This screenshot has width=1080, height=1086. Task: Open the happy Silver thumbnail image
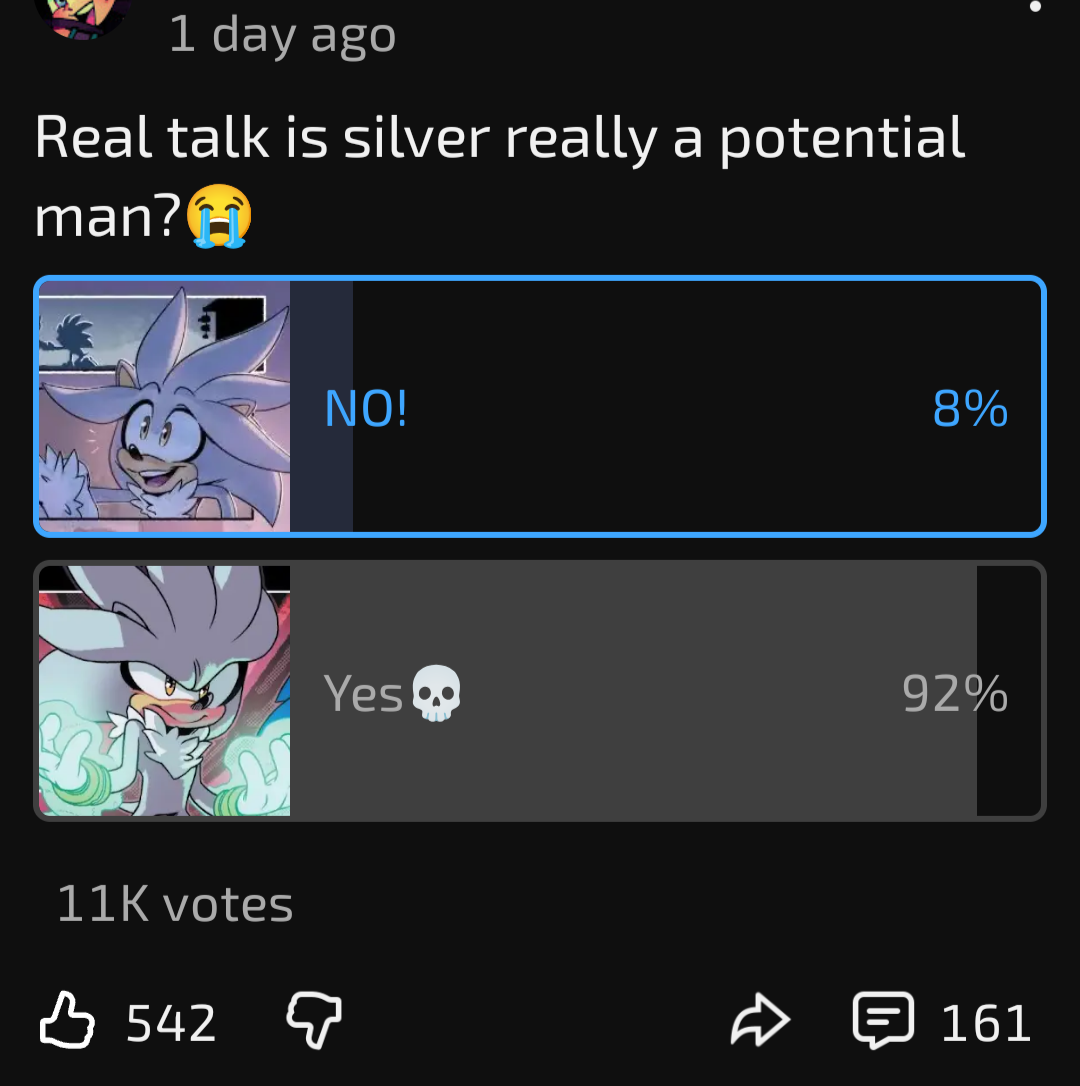click(x=164, y=407)
